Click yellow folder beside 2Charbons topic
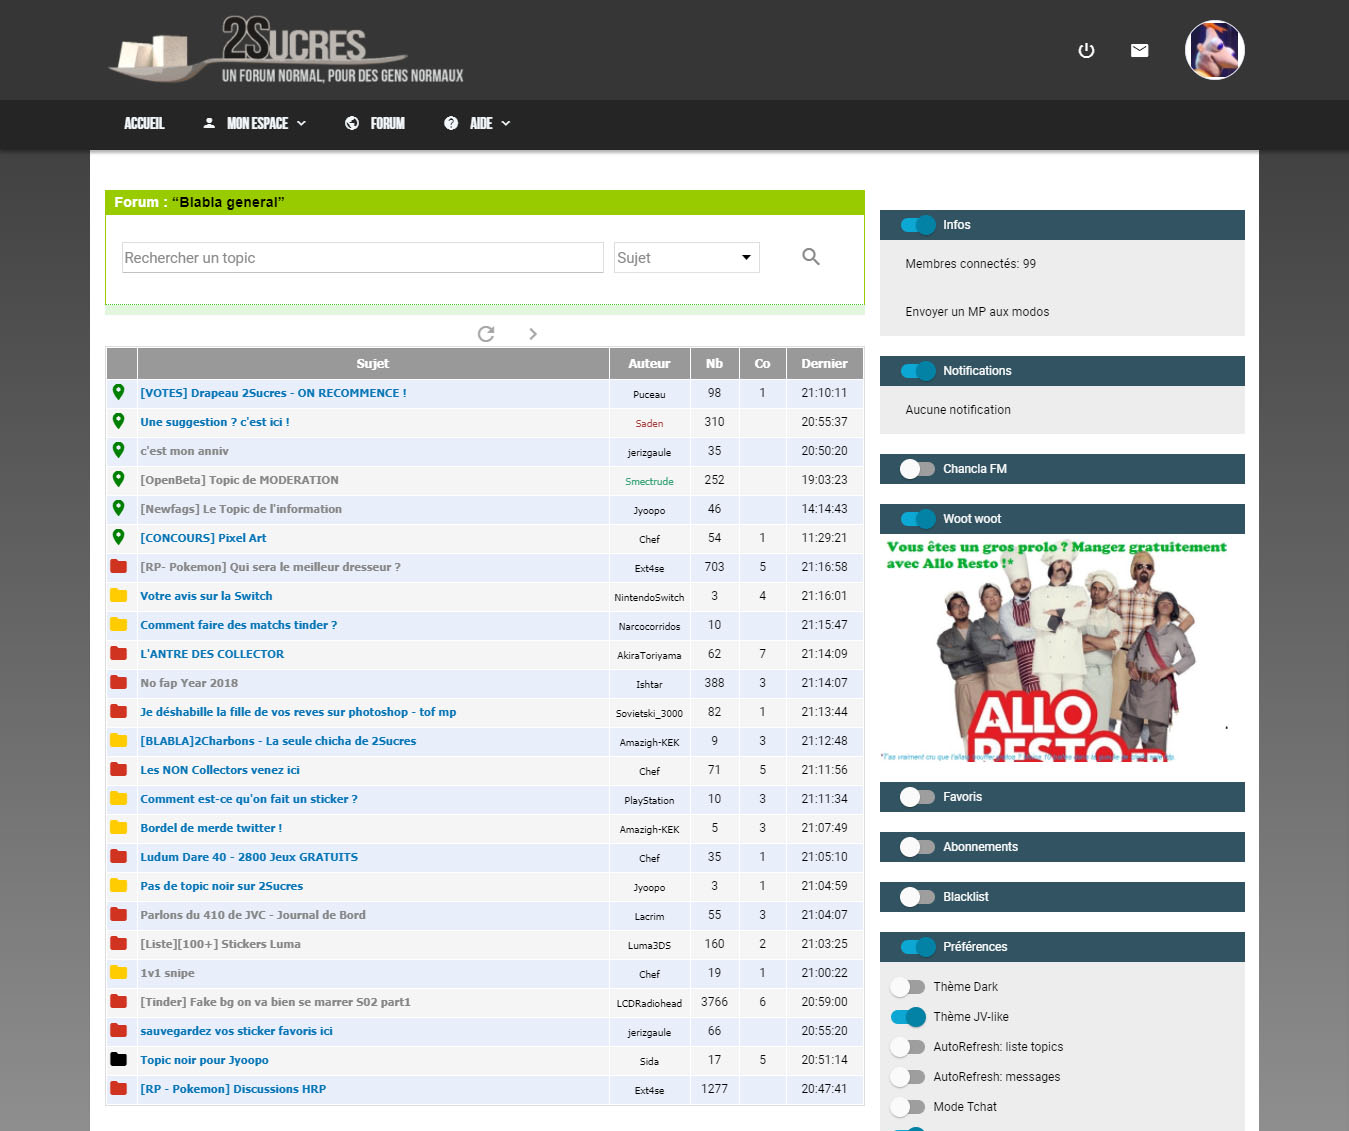Image resolution: width=1349 pixels, height=1131 pixels. tap(118, 740)
